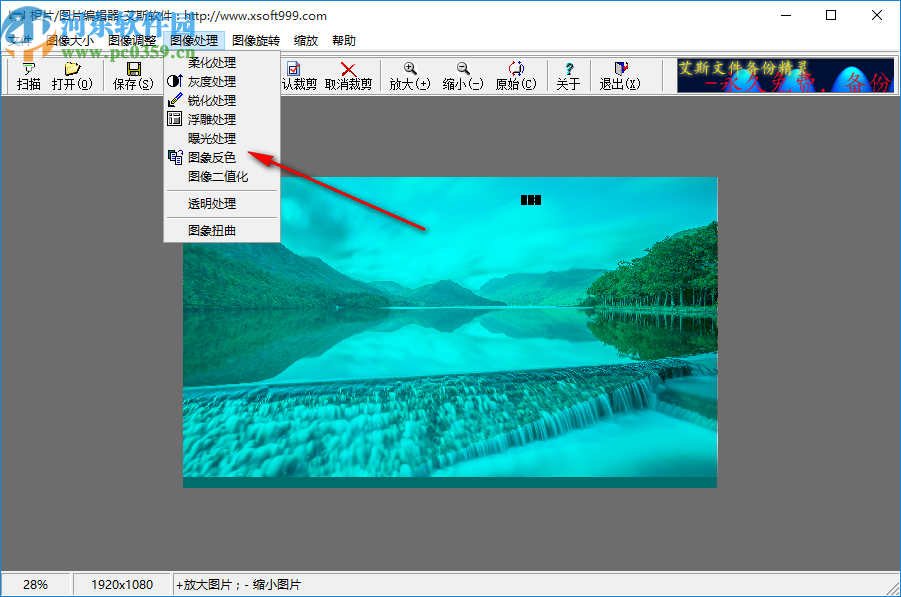Close the image editor window
The image size is (901, 597).
(x=877, y=16)
